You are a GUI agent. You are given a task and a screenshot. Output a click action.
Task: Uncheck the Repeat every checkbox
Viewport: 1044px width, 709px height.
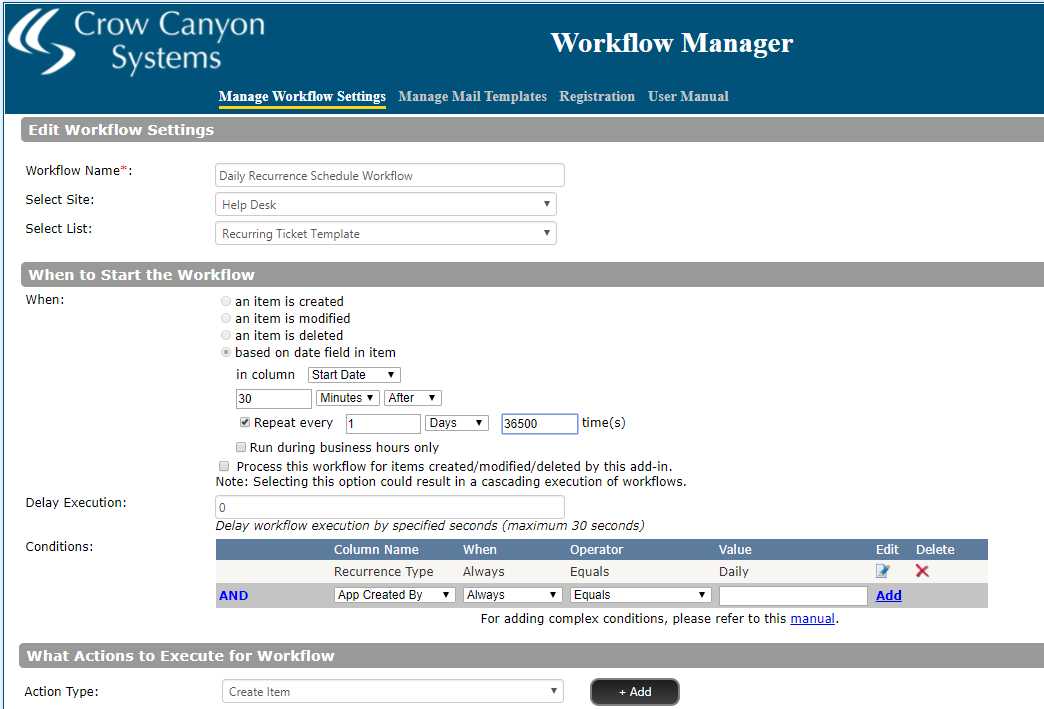245,422
